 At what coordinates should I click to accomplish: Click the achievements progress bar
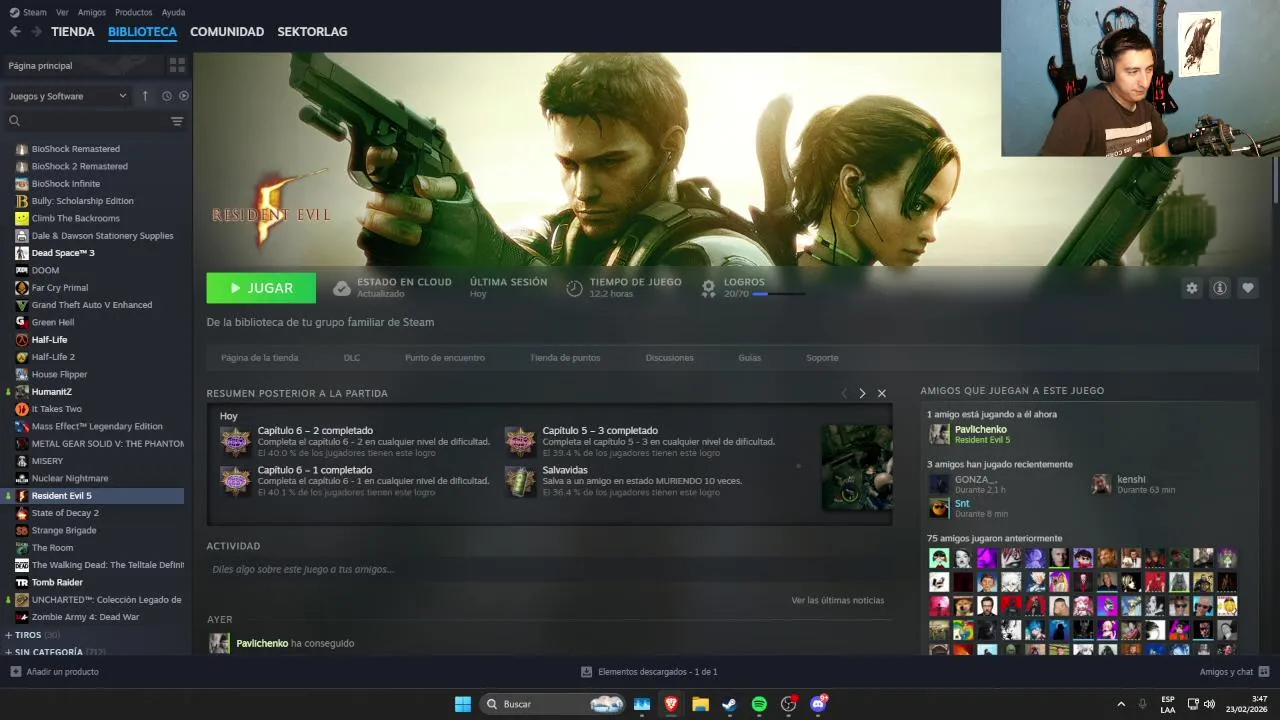pos(778,294)
